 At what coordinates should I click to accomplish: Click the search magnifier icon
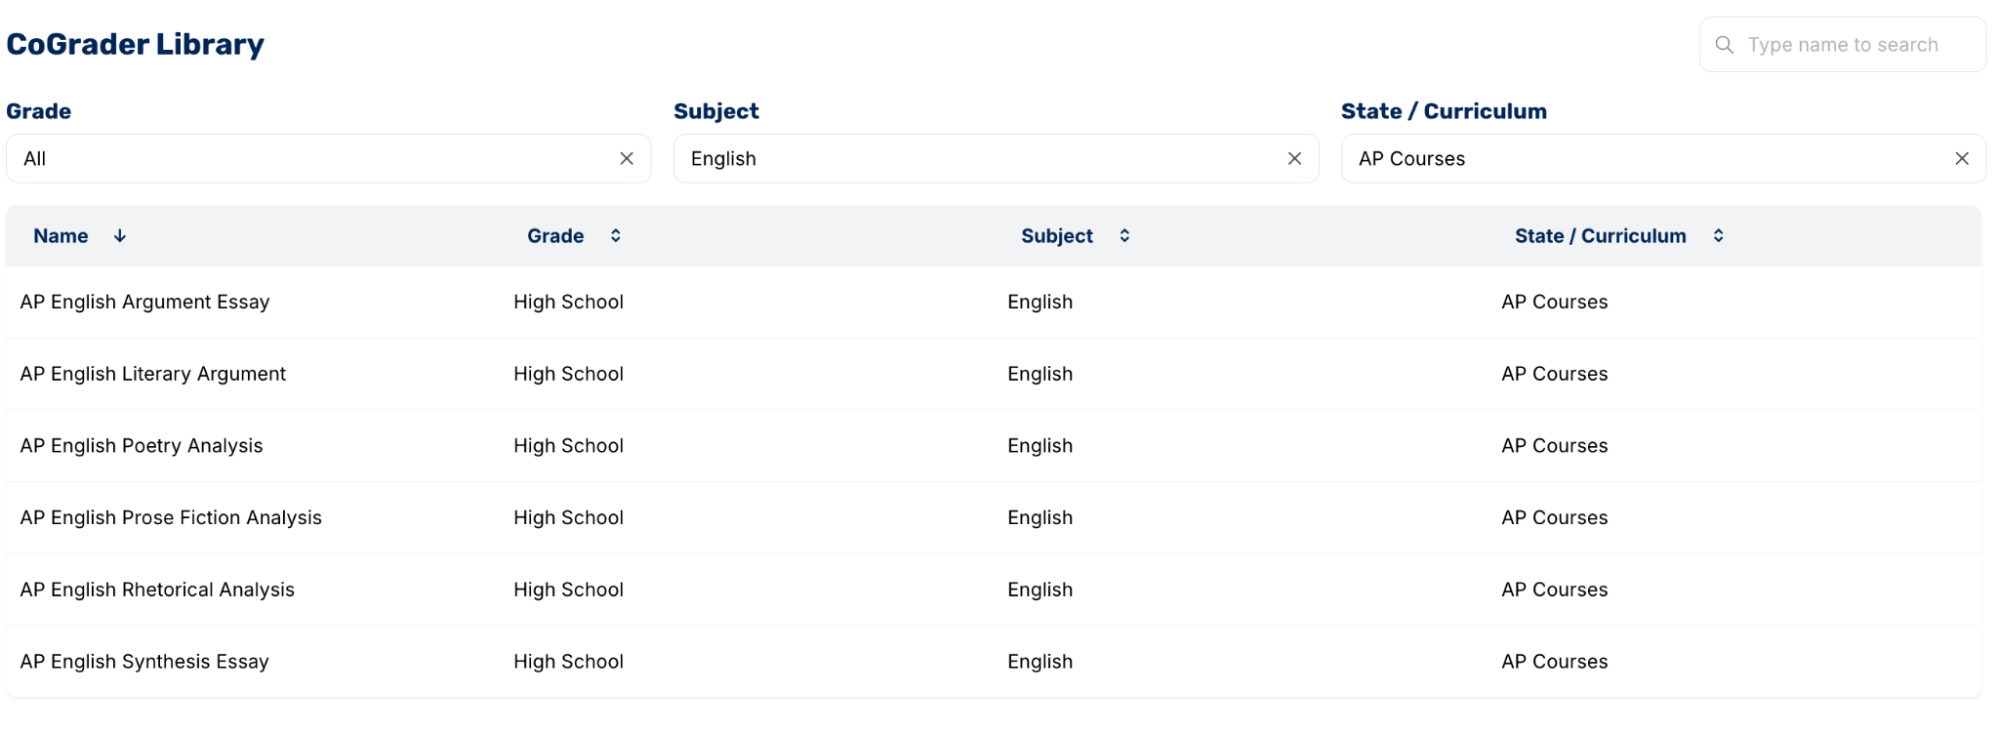tap(1724, 45)
